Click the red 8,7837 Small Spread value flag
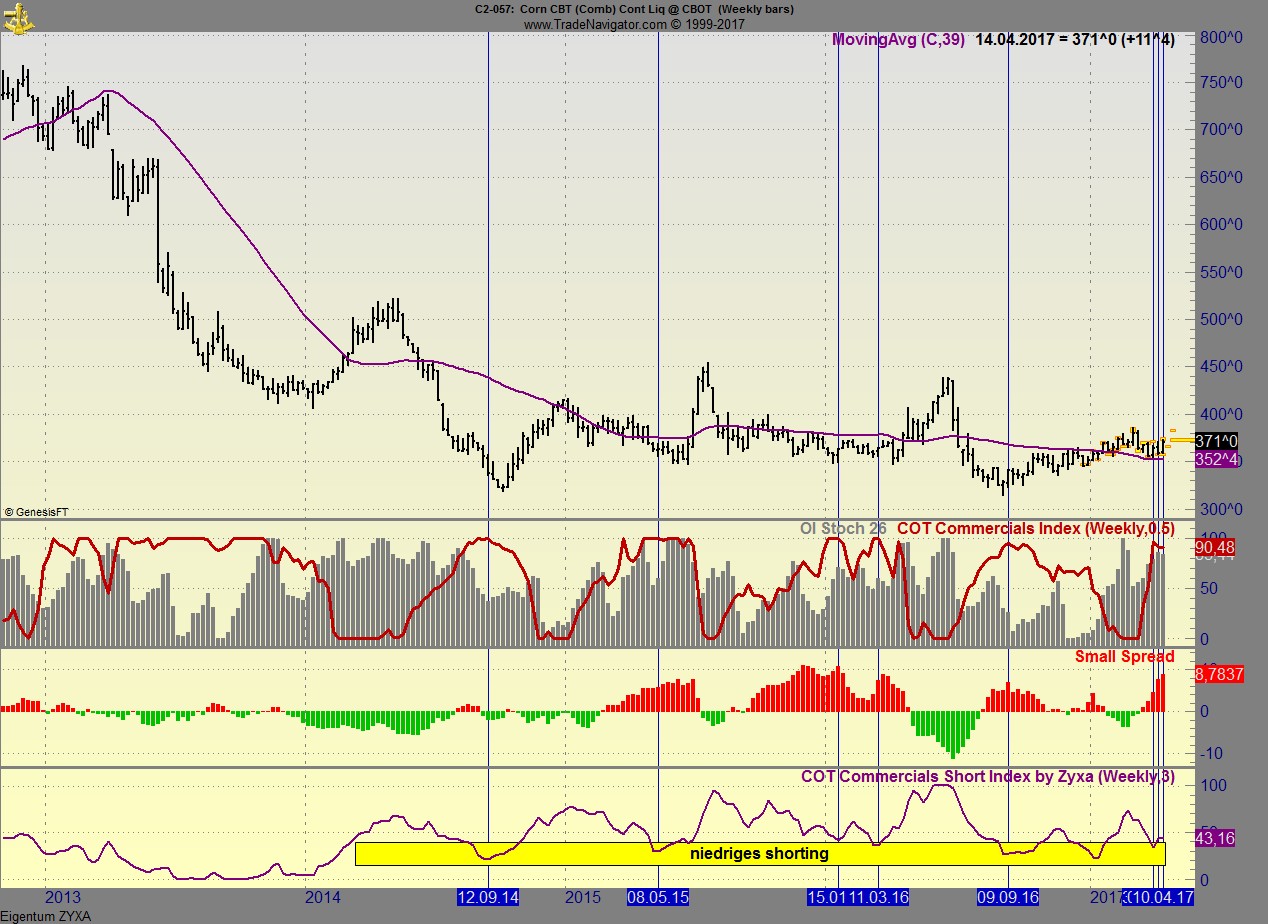 pyautogui.click(x=1220, y=675)
